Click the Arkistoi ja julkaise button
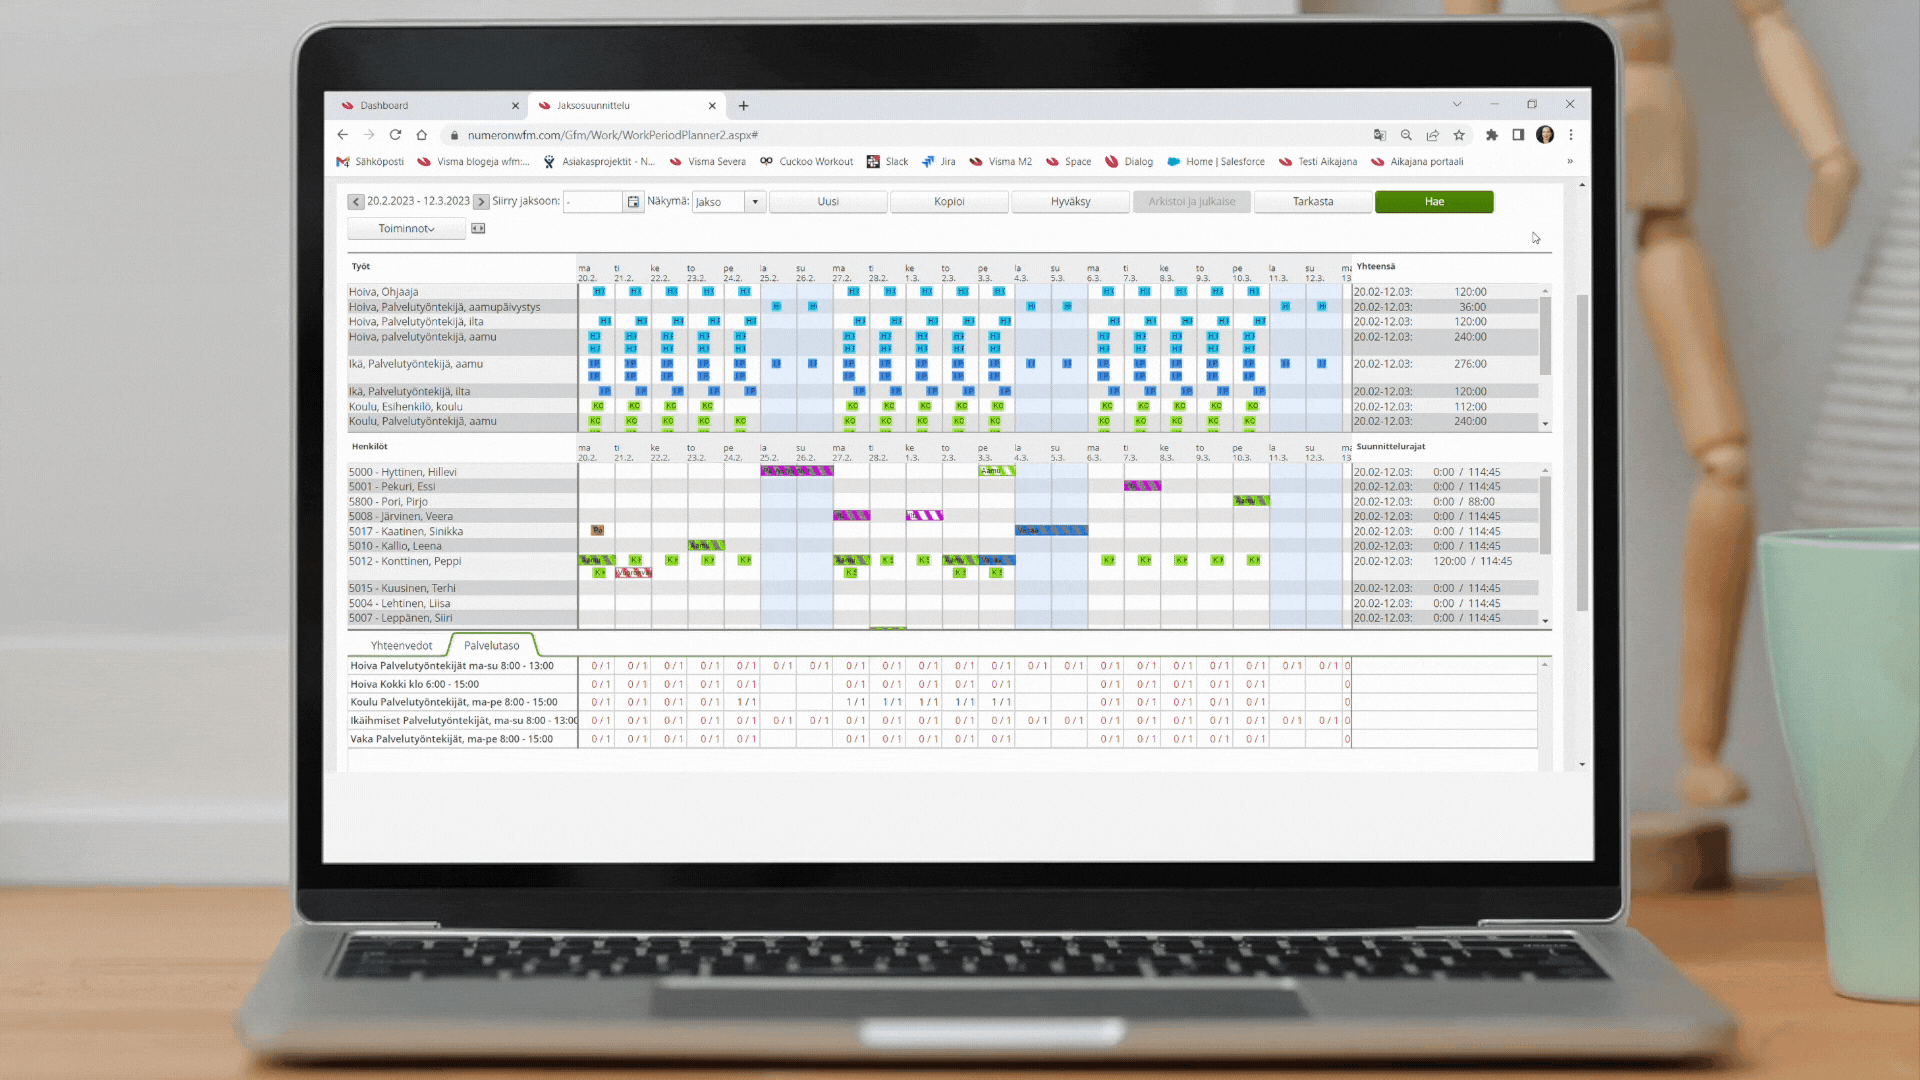1920x1080 pixels. 1189,200
